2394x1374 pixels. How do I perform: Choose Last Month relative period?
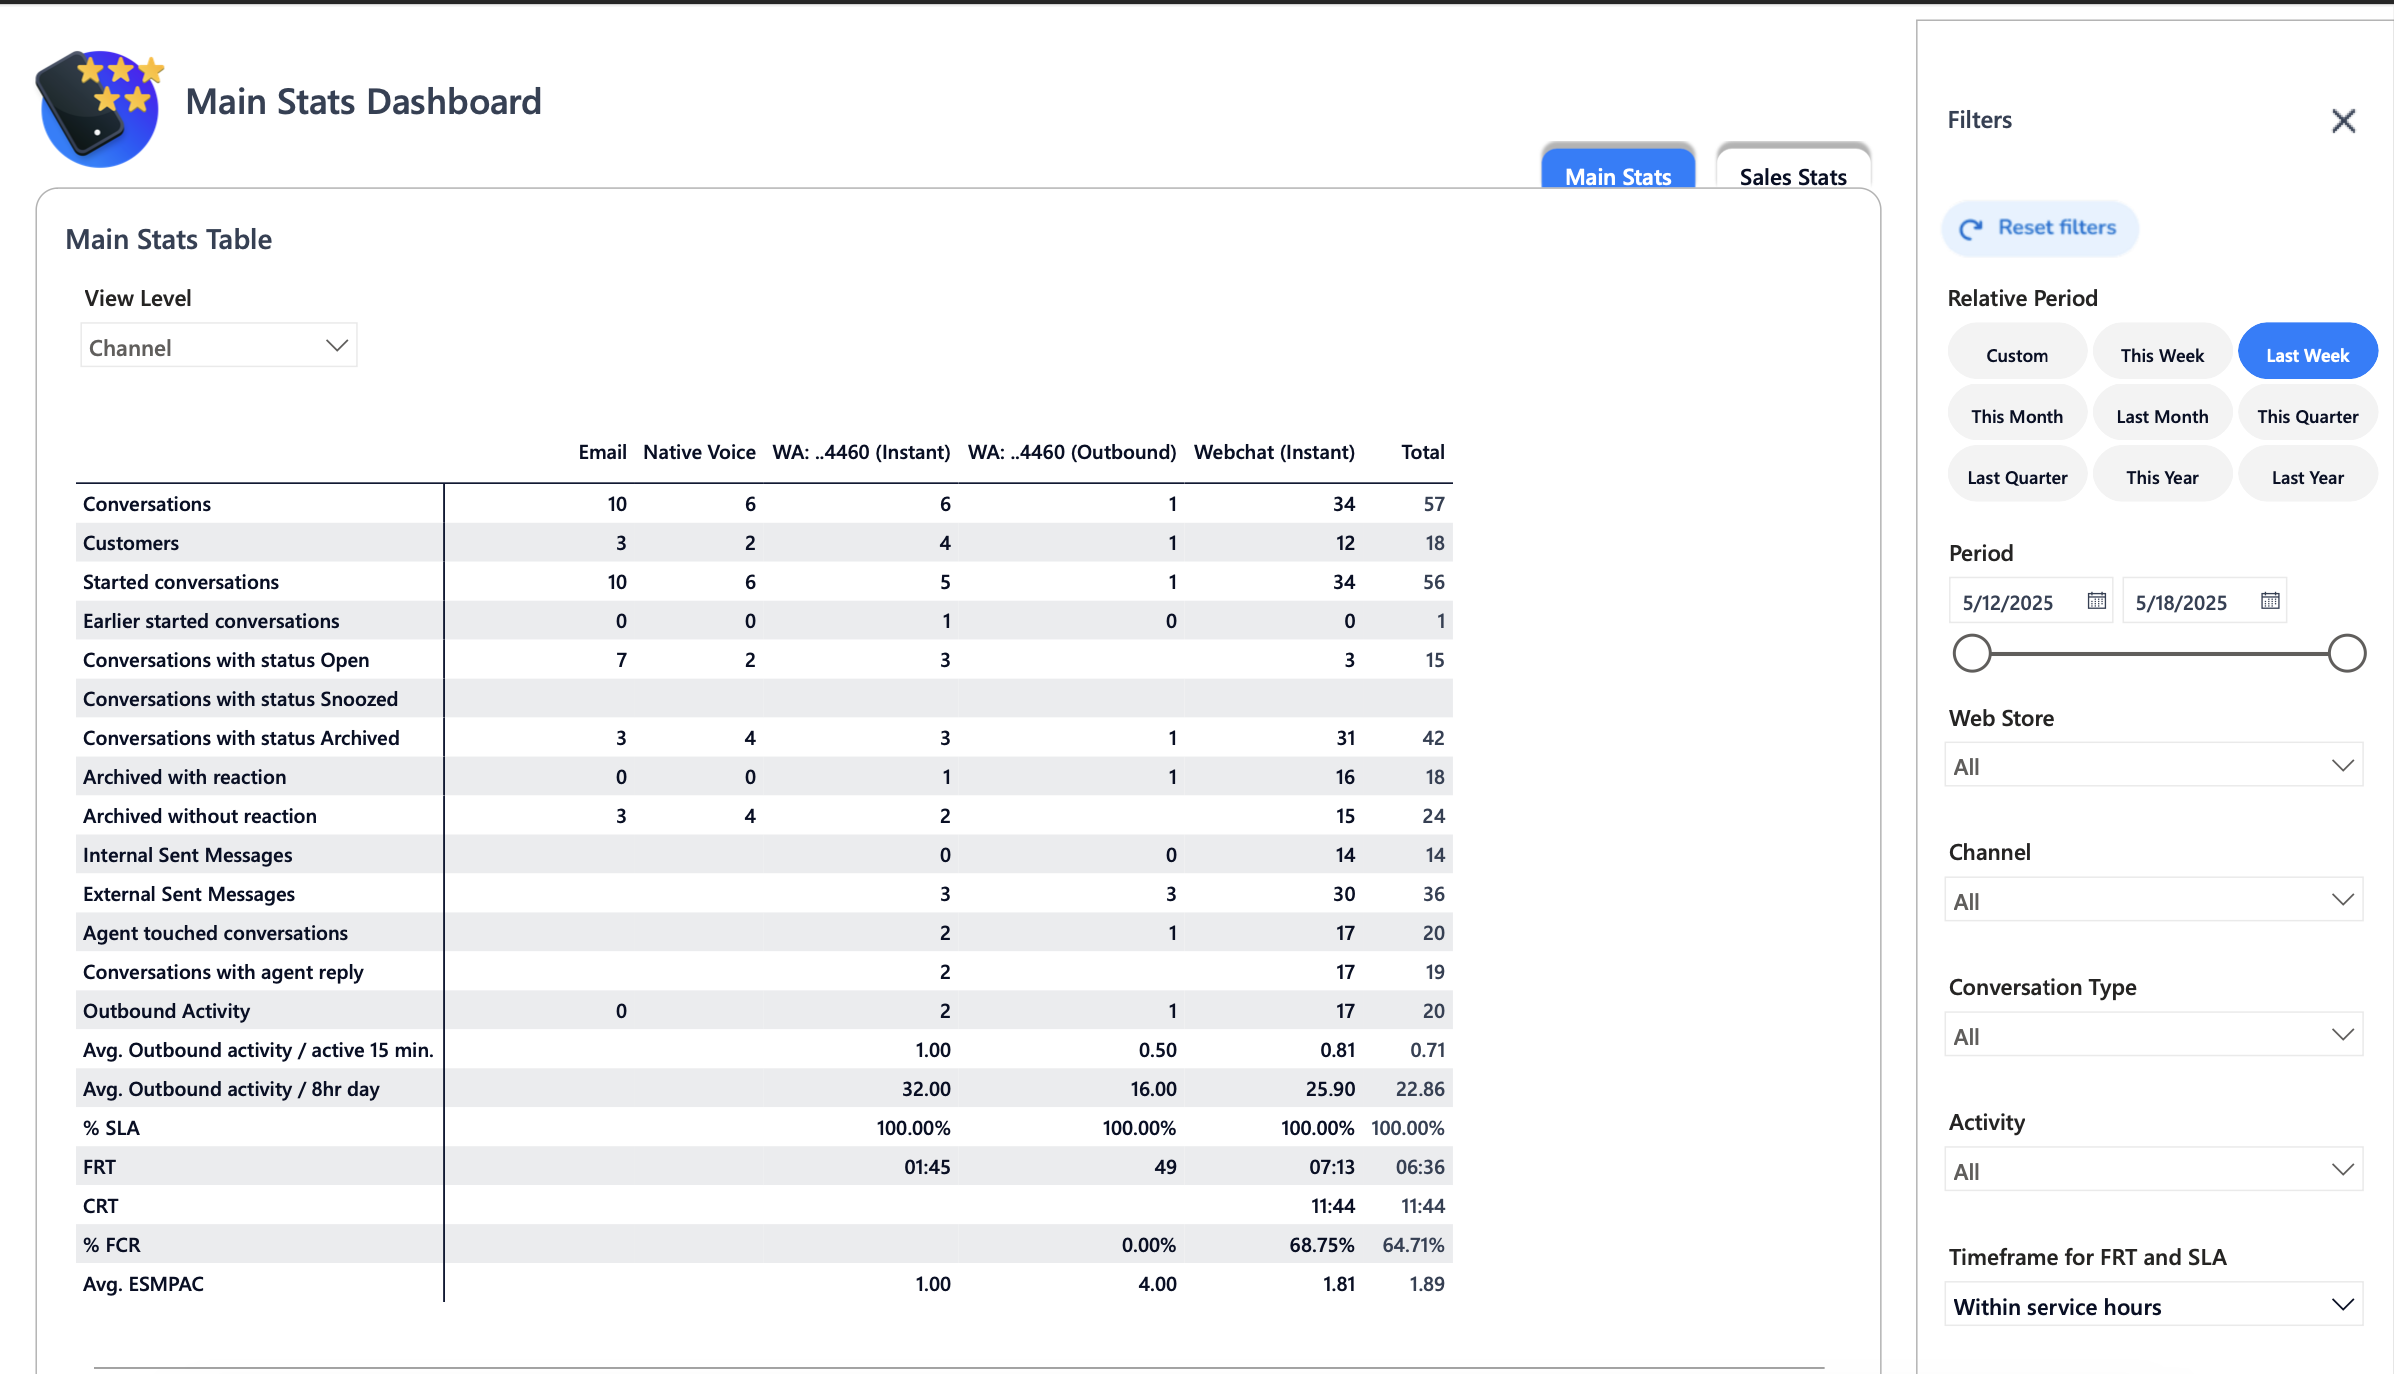point(2161,416)
